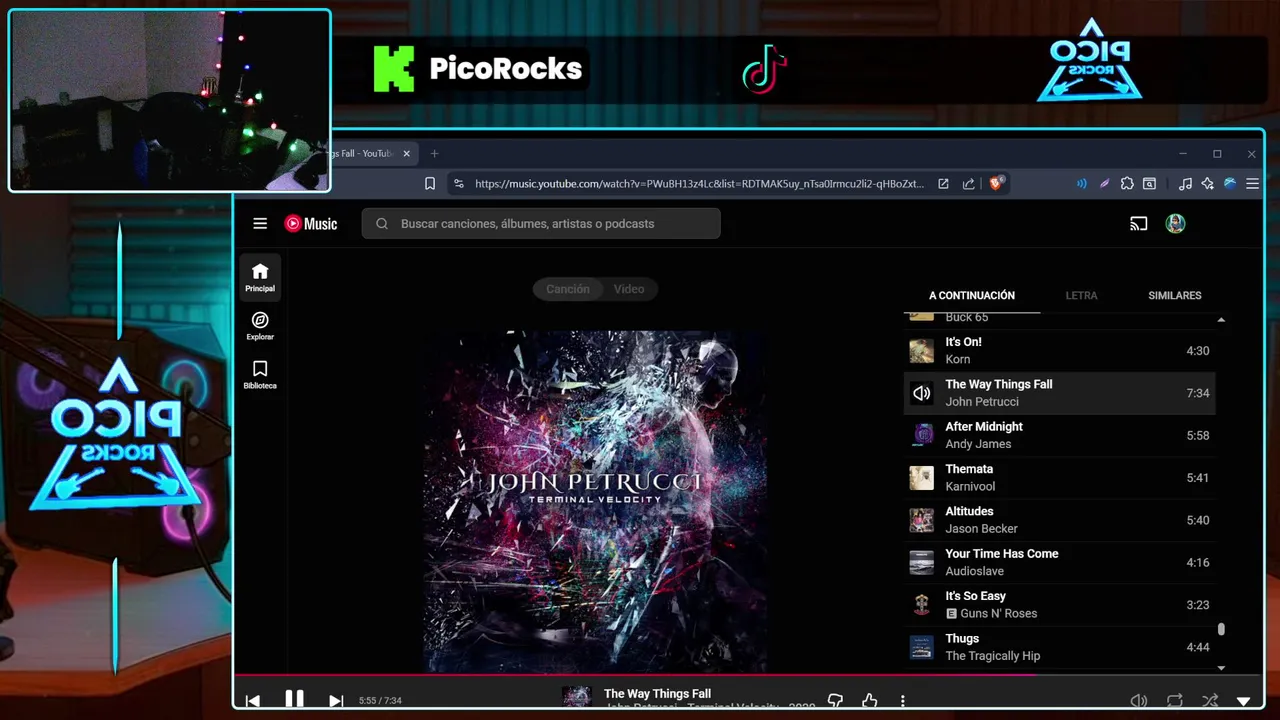Play Your Time Has Come by Audioslave
This screenshot has width=1280, height=720.
(1060, 562)
